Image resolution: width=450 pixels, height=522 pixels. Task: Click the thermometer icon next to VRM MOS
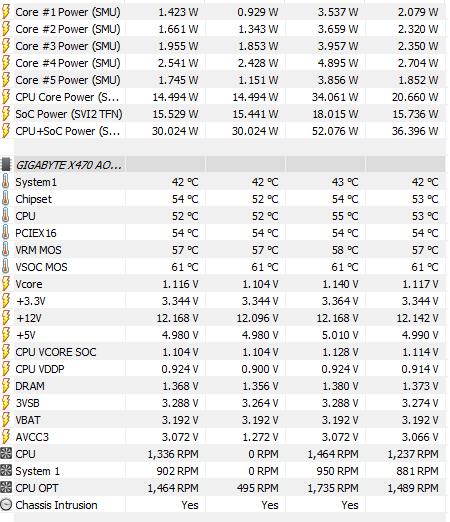[6, 250]
